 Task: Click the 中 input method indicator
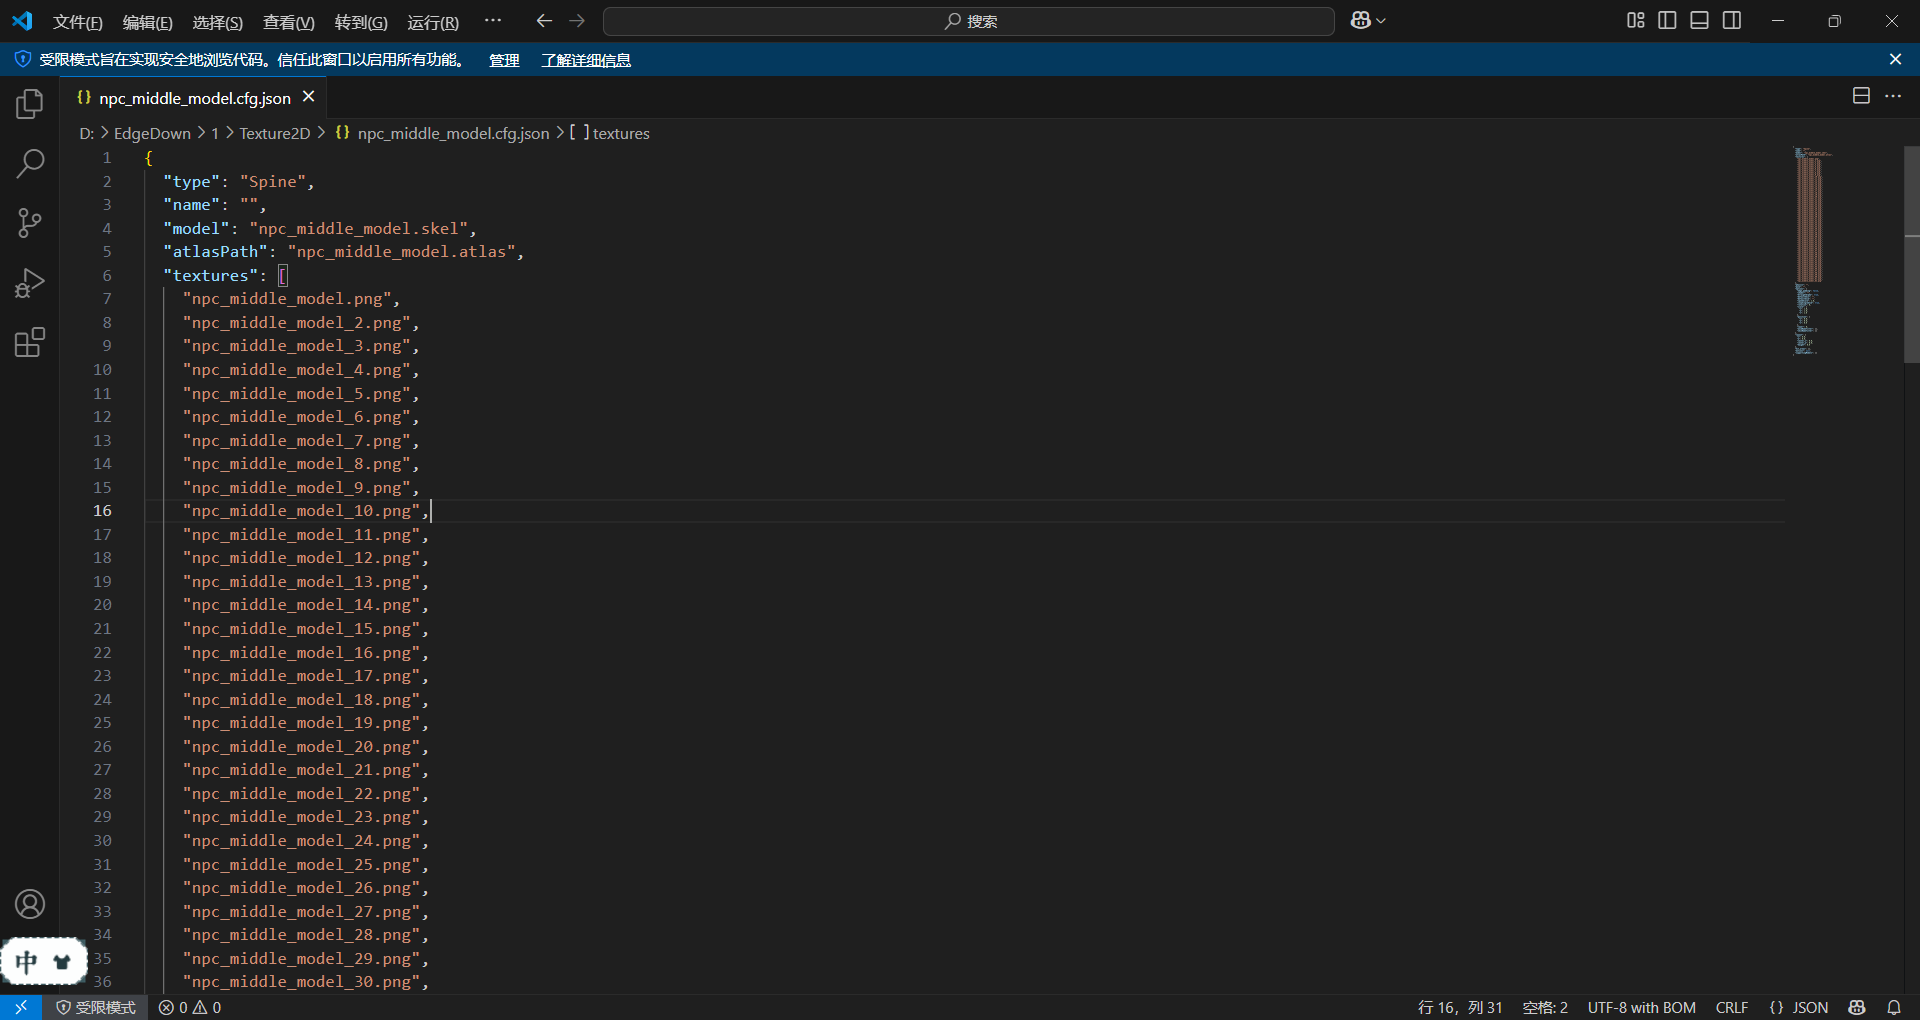tap(27, 962)
